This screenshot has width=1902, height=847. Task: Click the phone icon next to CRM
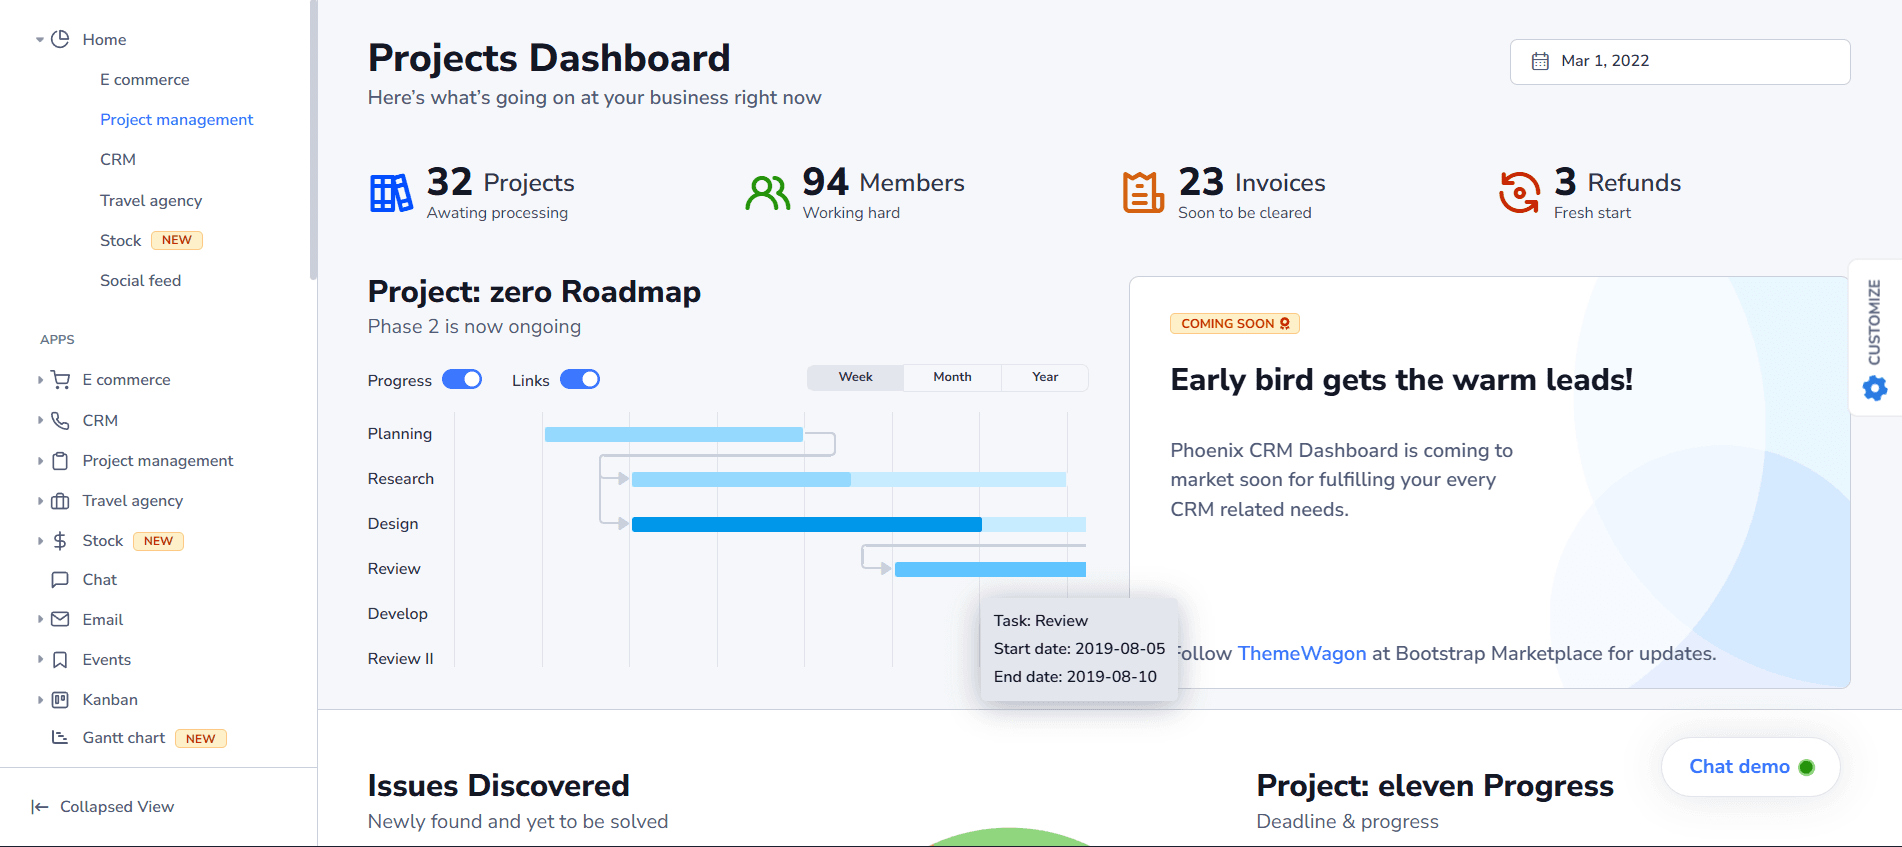click(60, 420)
